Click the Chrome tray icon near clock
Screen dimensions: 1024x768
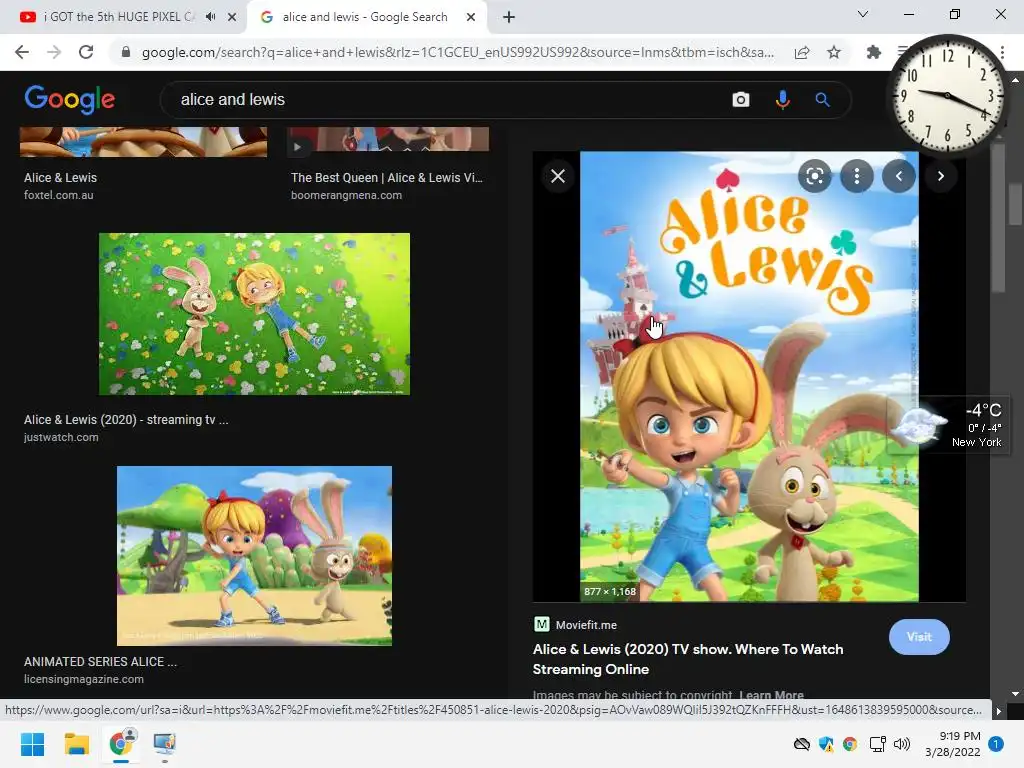point(850,744)
